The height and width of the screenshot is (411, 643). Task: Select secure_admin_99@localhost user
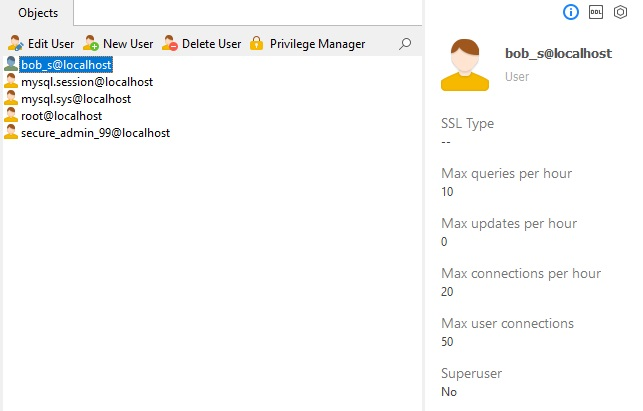point(95,133)
